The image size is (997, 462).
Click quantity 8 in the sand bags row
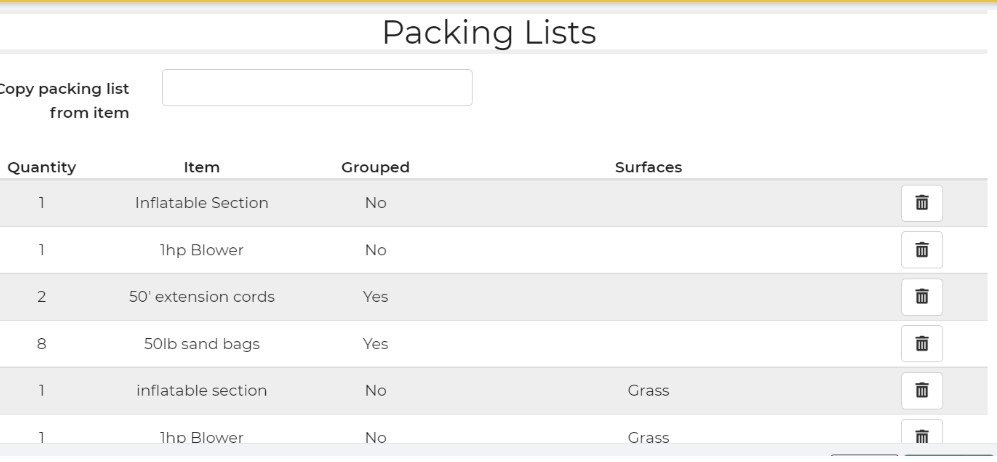[42, 344]
